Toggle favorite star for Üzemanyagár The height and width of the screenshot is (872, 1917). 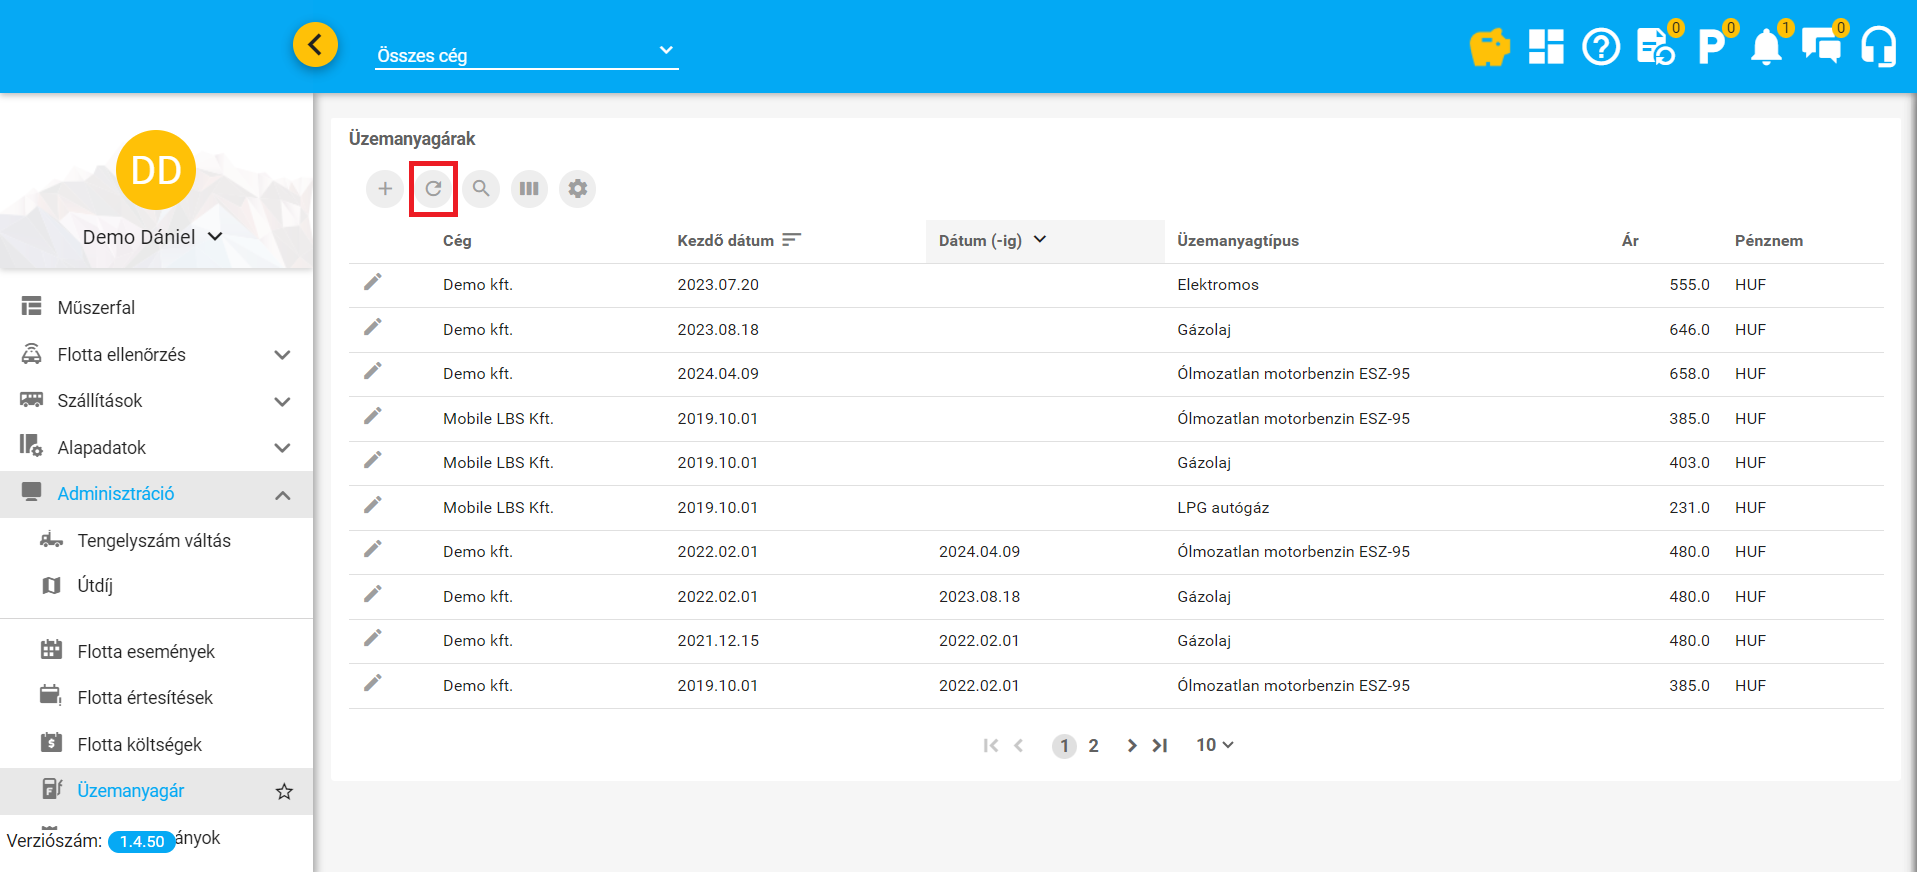tap(284, 792)
